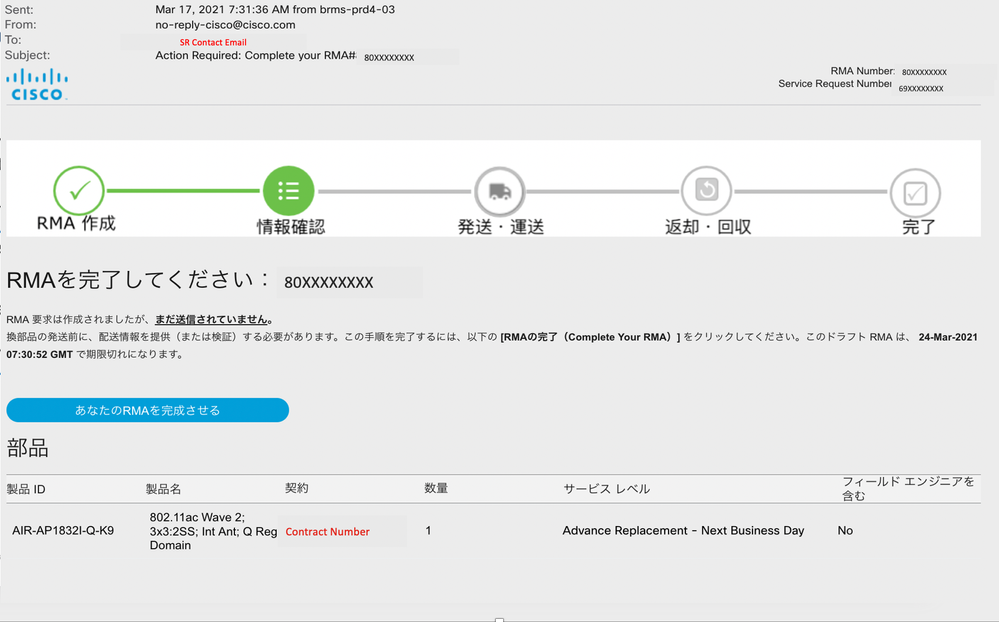Click the 製品 ID column header
999x622 pixels.
(26, 489)
